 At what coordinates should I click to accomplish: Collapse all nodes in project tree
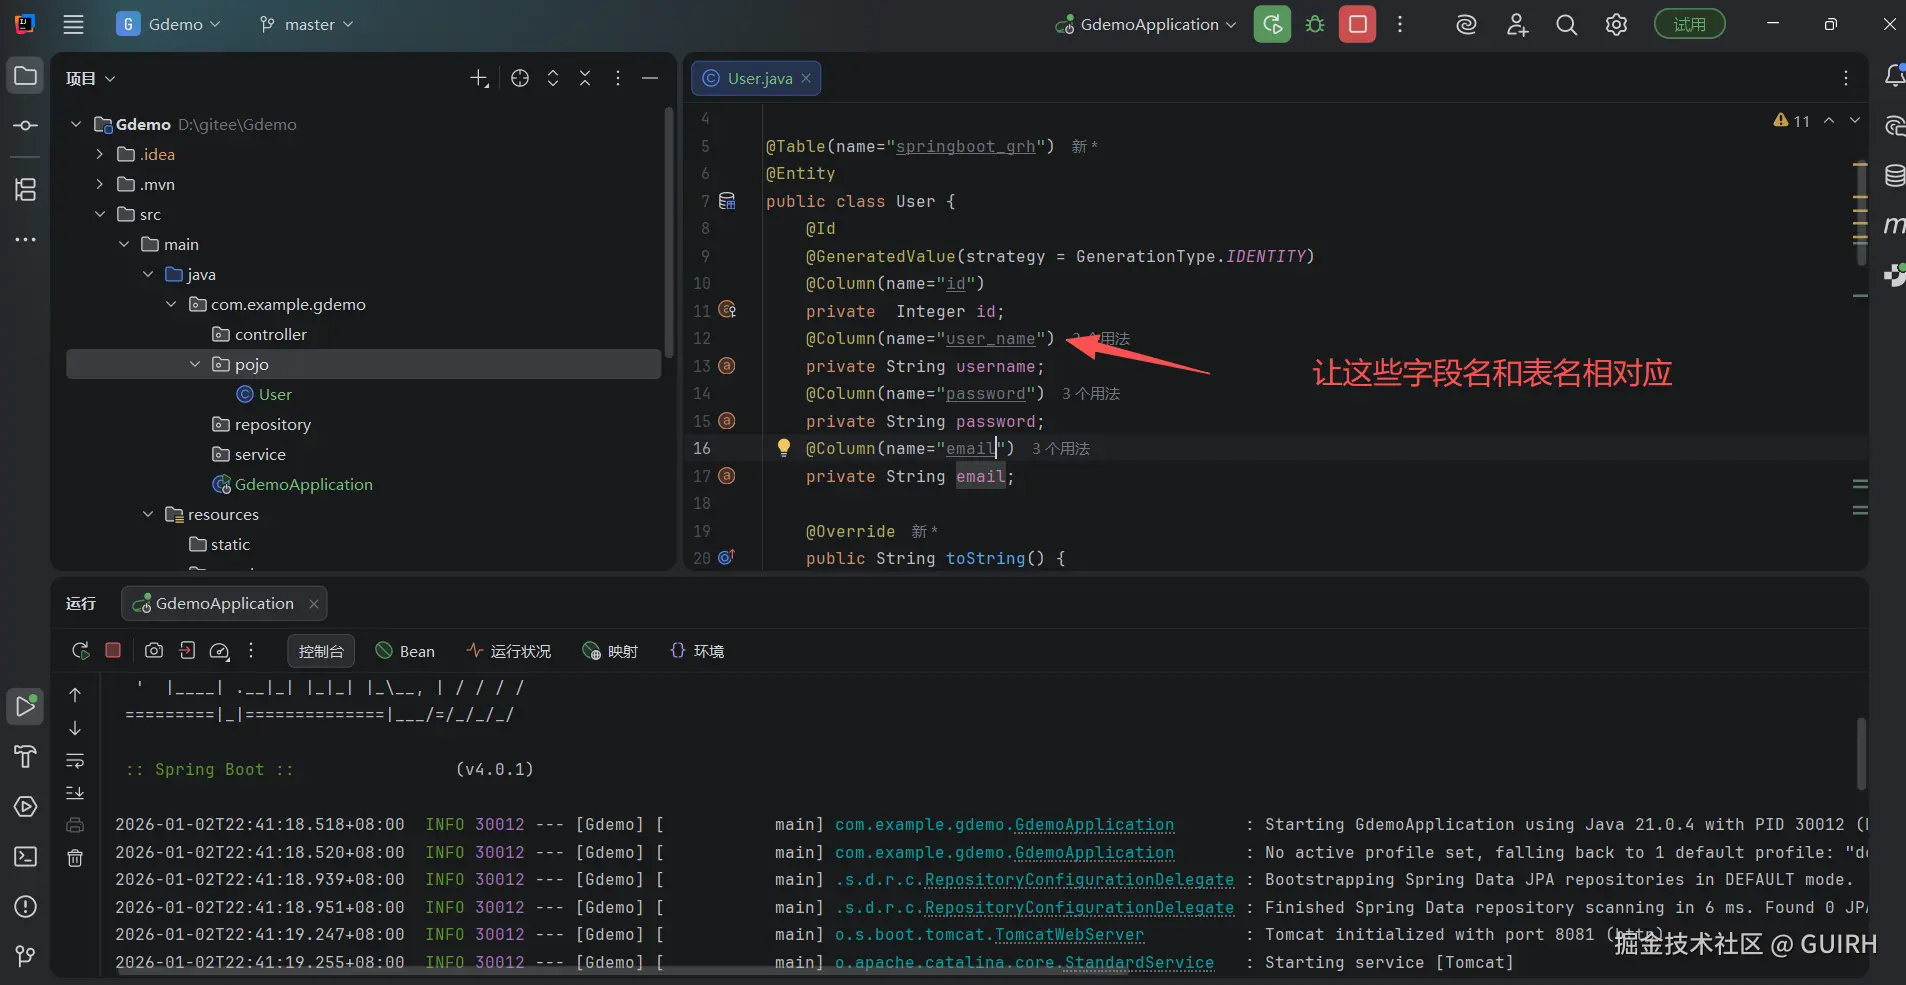pyautogui.click(x=585, y=78)
